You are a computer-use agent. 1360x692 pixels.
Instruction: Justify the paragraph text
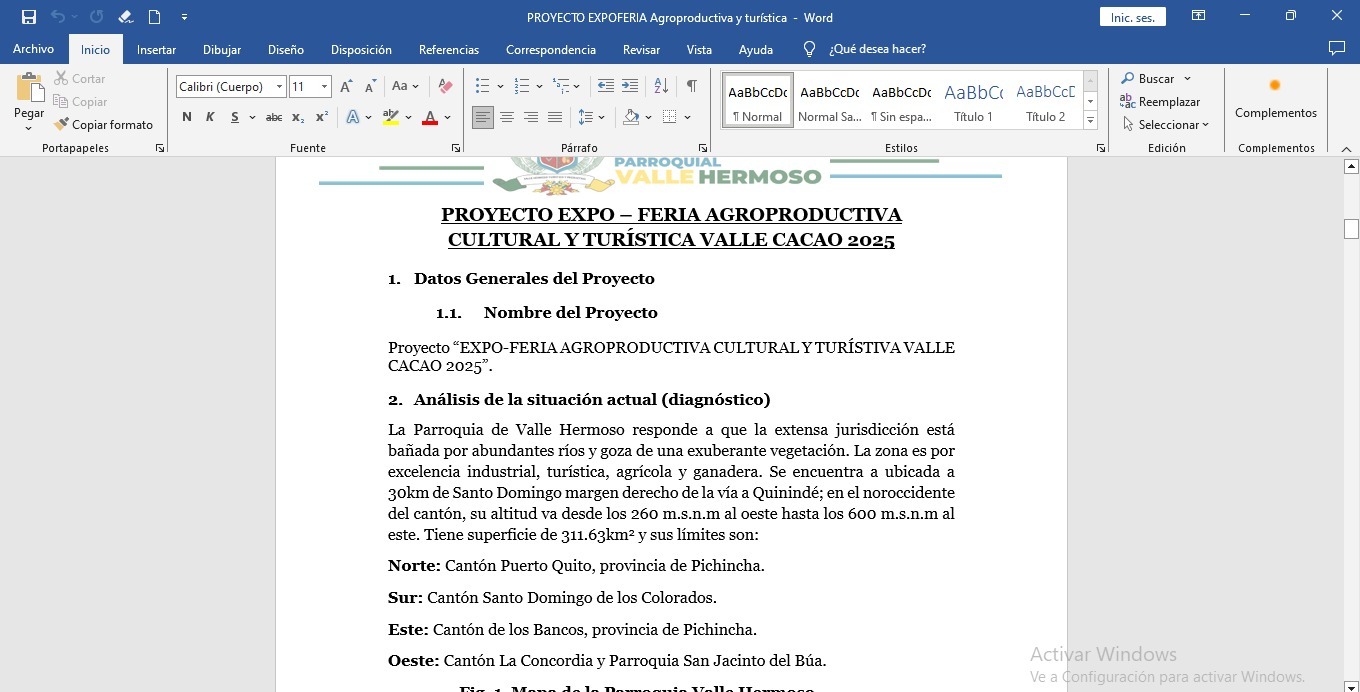(555, 118)
